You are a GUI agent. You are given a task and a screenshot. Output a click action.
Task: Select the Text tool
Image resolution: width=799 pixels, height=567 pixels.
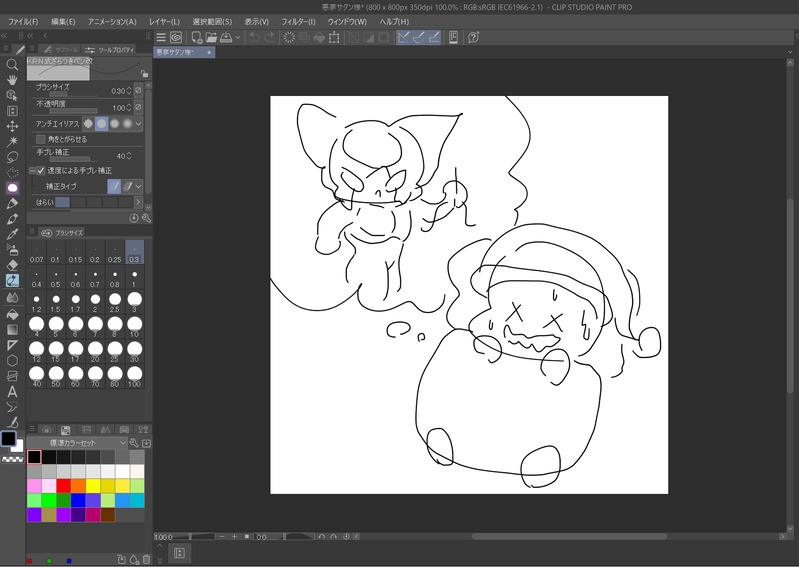[12, 392]
